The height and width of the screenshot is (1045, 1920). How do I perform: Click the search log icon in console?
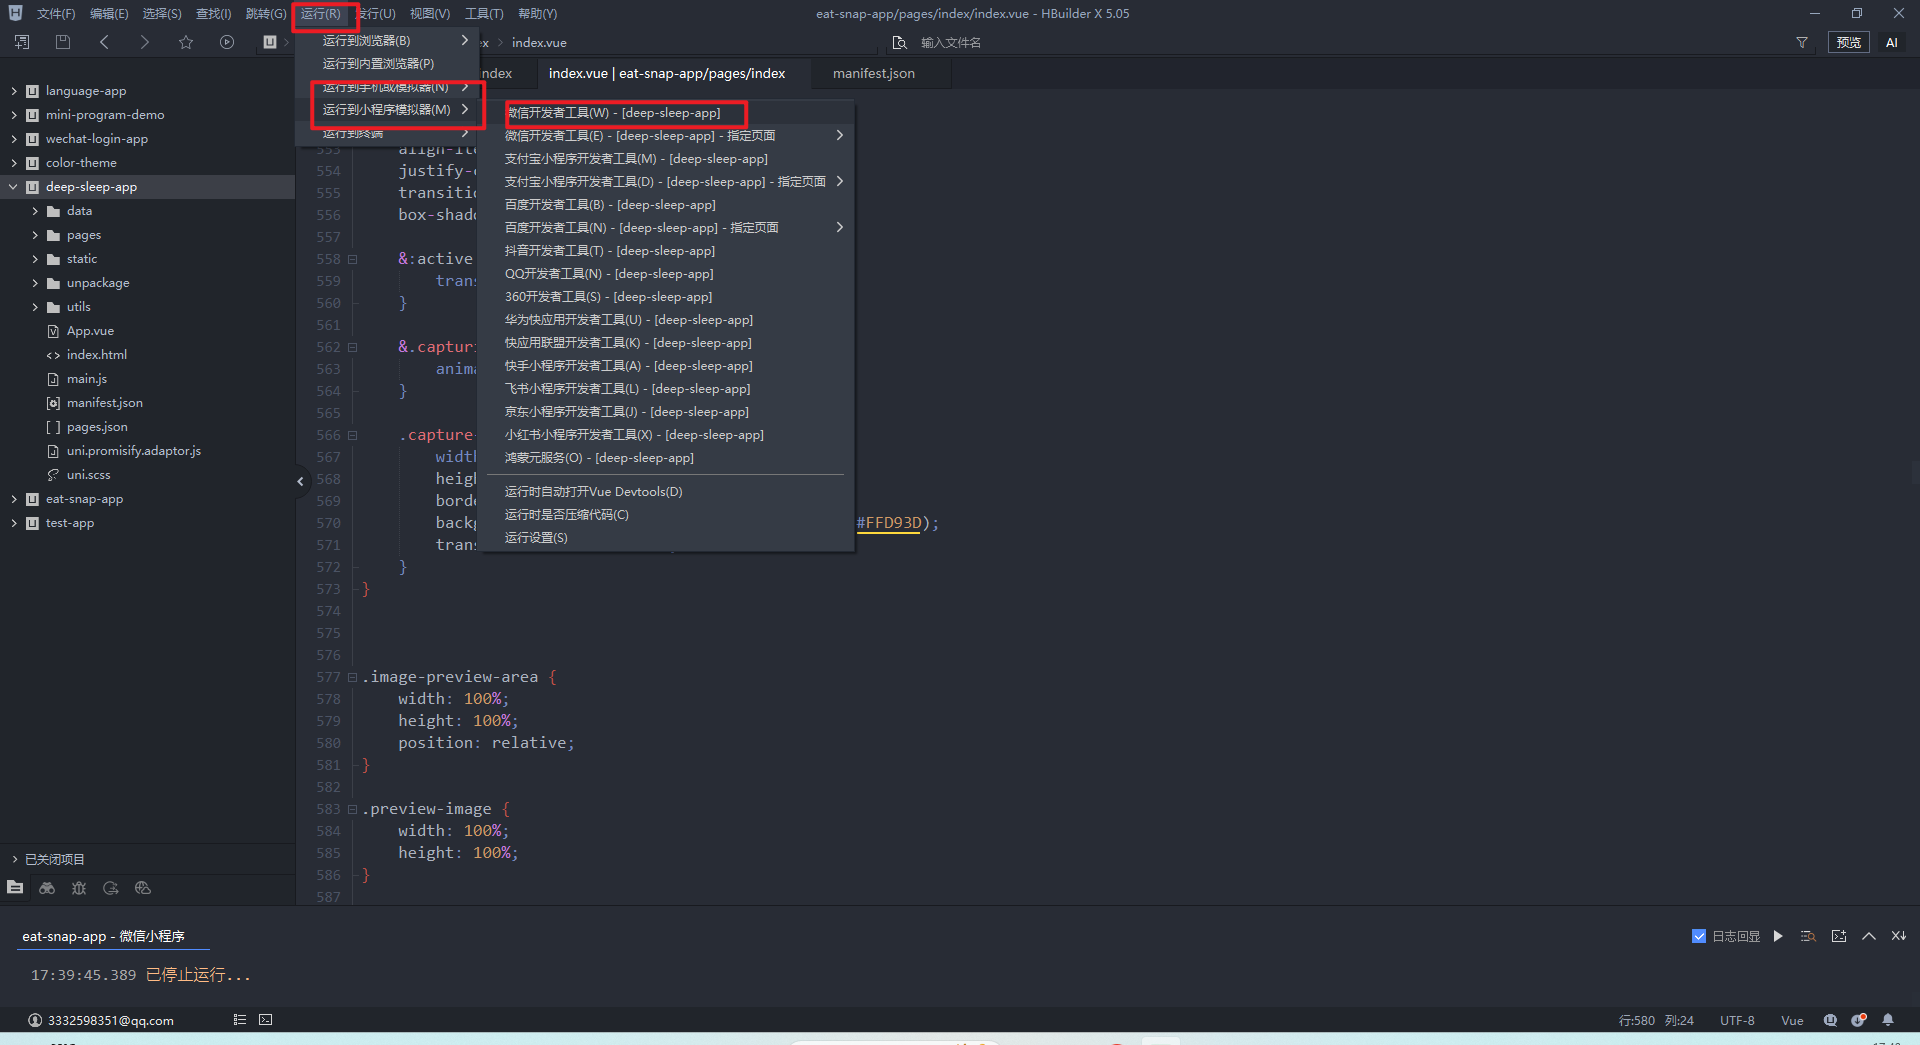click(x=1808, y=936)
